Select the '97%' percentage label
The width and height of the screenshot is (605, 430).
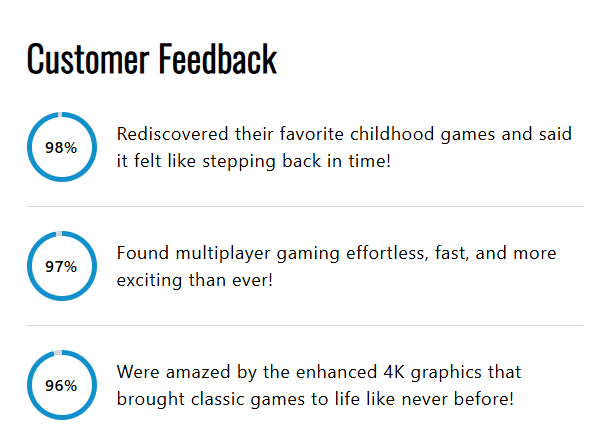point(61,266)
